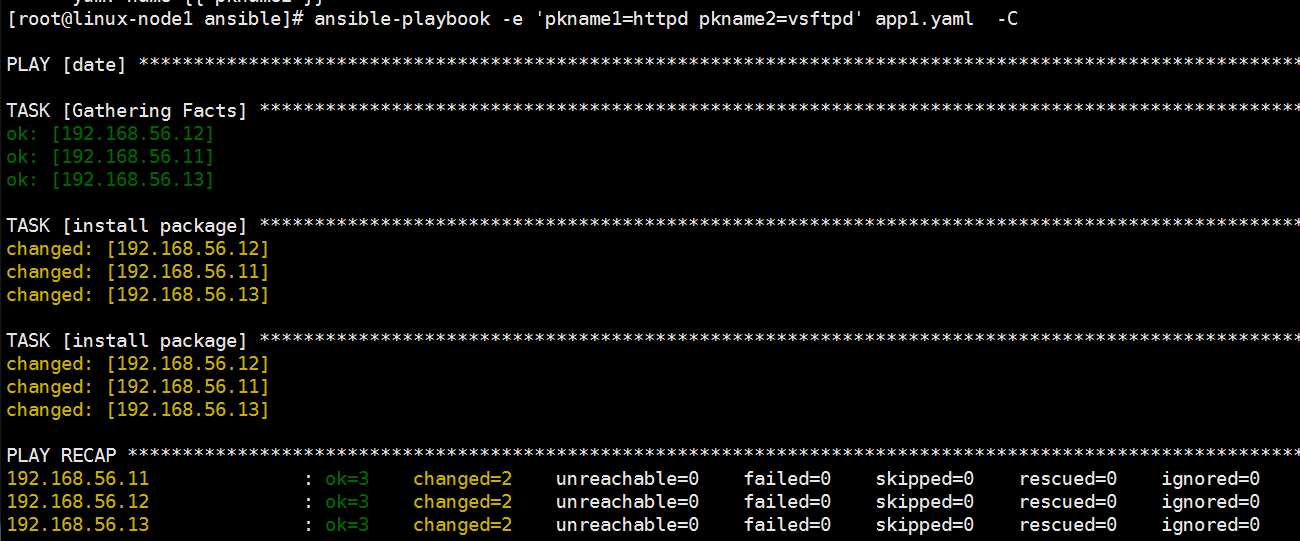
Task: Click skipped=0 in the 192.168.56.12 recap
Action: click(925, 502)
